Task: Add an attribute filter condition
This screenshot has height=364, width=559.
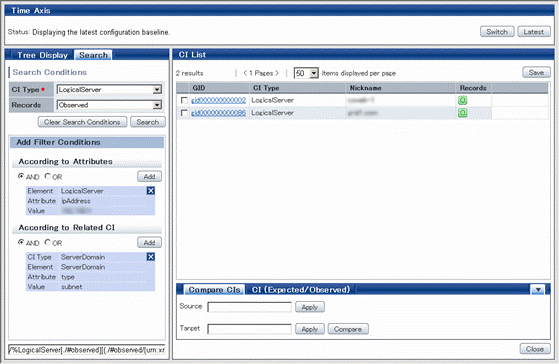Action: click(149, 176)
